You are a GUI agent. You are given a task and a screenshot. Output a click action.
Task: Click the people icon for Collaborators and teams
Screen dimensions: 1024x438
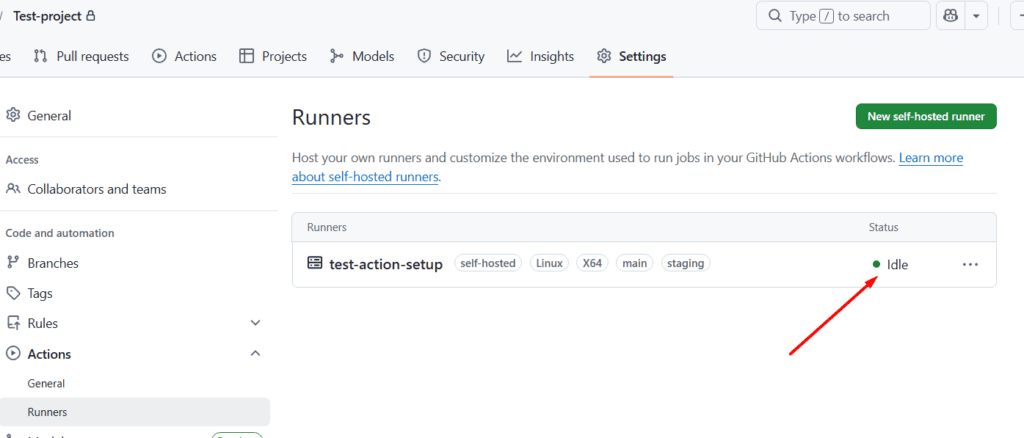click(12, 189)
